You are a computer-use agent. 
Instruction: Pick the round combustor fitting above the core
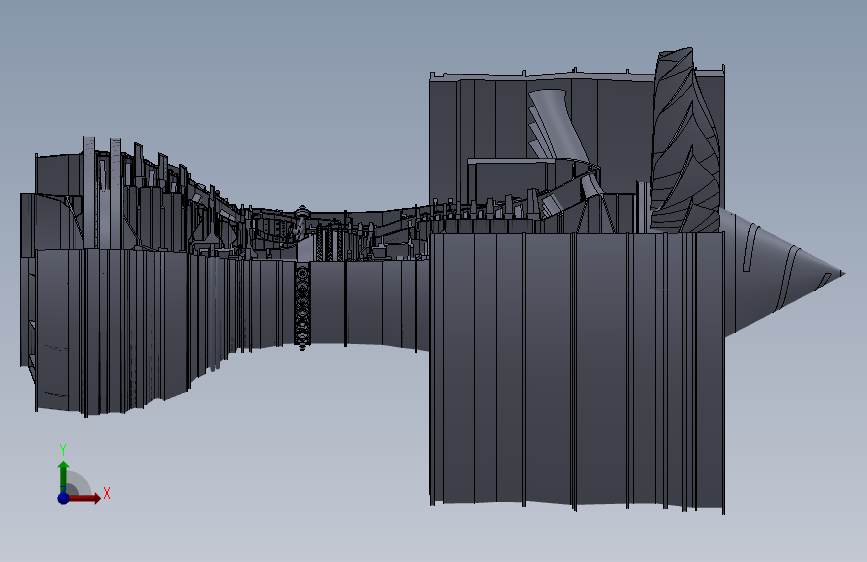pos(302,212)
